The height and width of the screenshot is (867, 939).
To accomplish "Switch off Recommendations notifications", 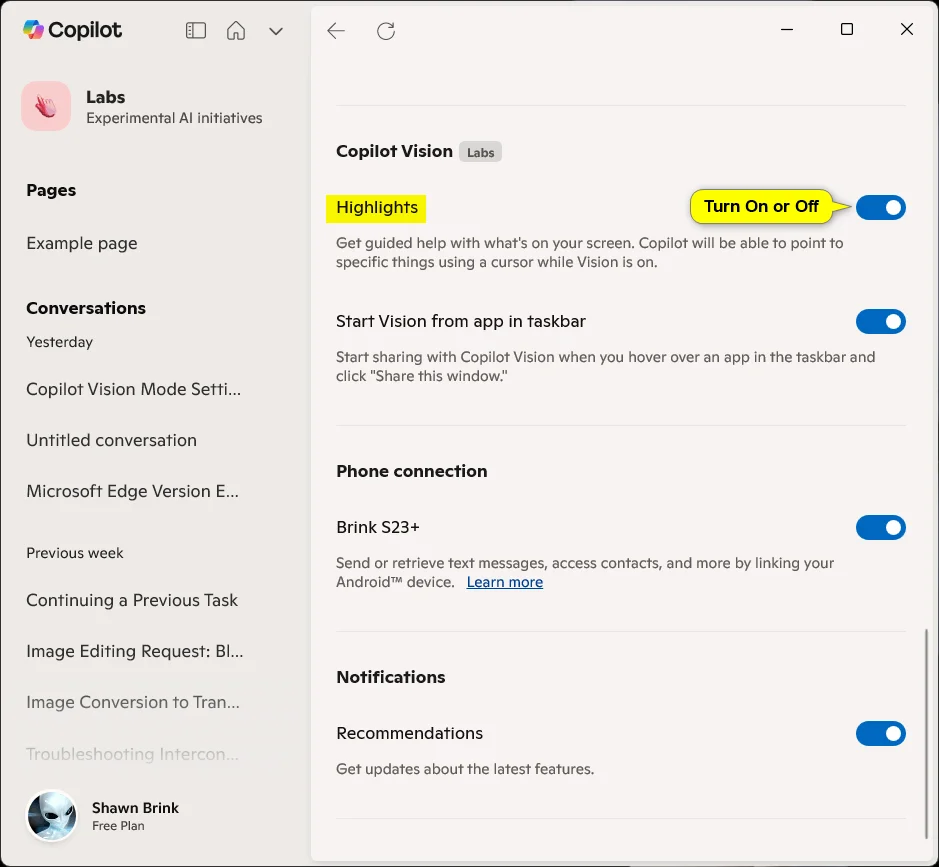I will (880, 733).
